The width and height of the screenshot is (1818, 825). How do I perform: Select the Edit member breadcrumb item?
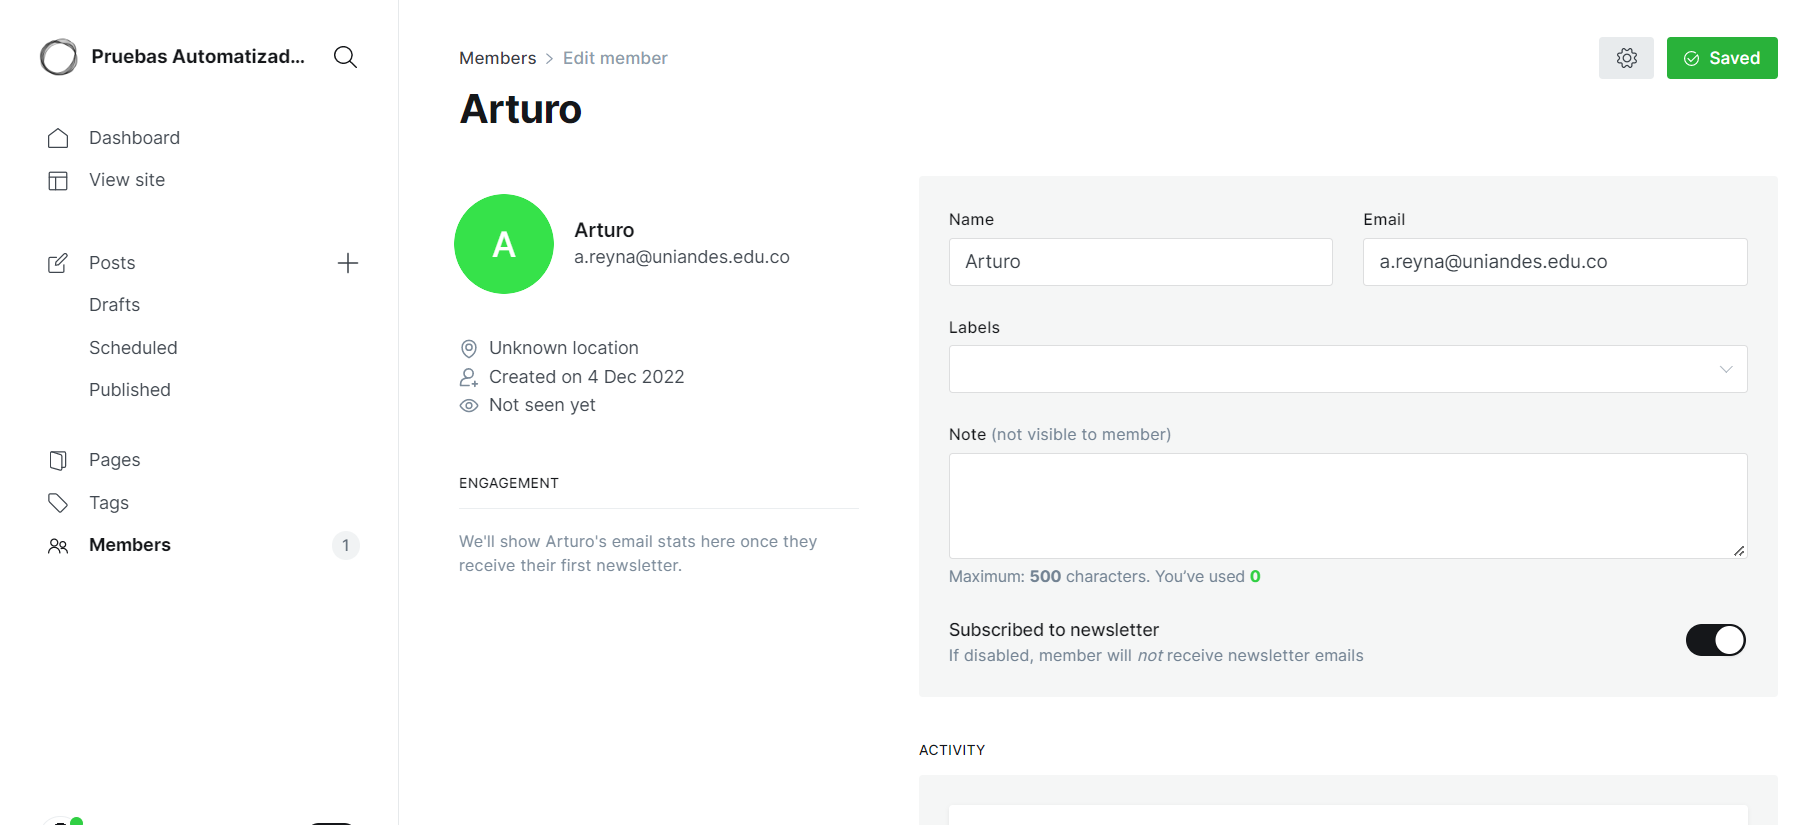point(614,57)
